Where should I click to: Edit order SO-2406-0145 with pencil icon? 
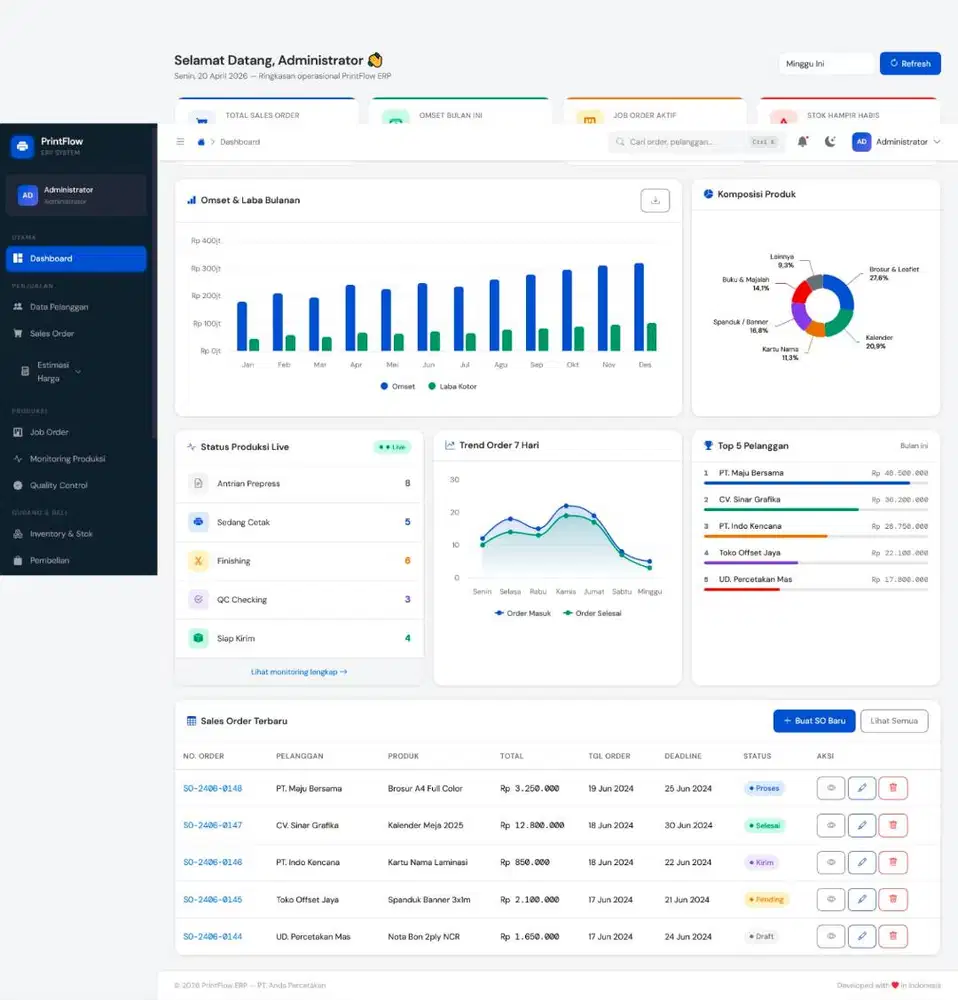click(x=861, y=899)
